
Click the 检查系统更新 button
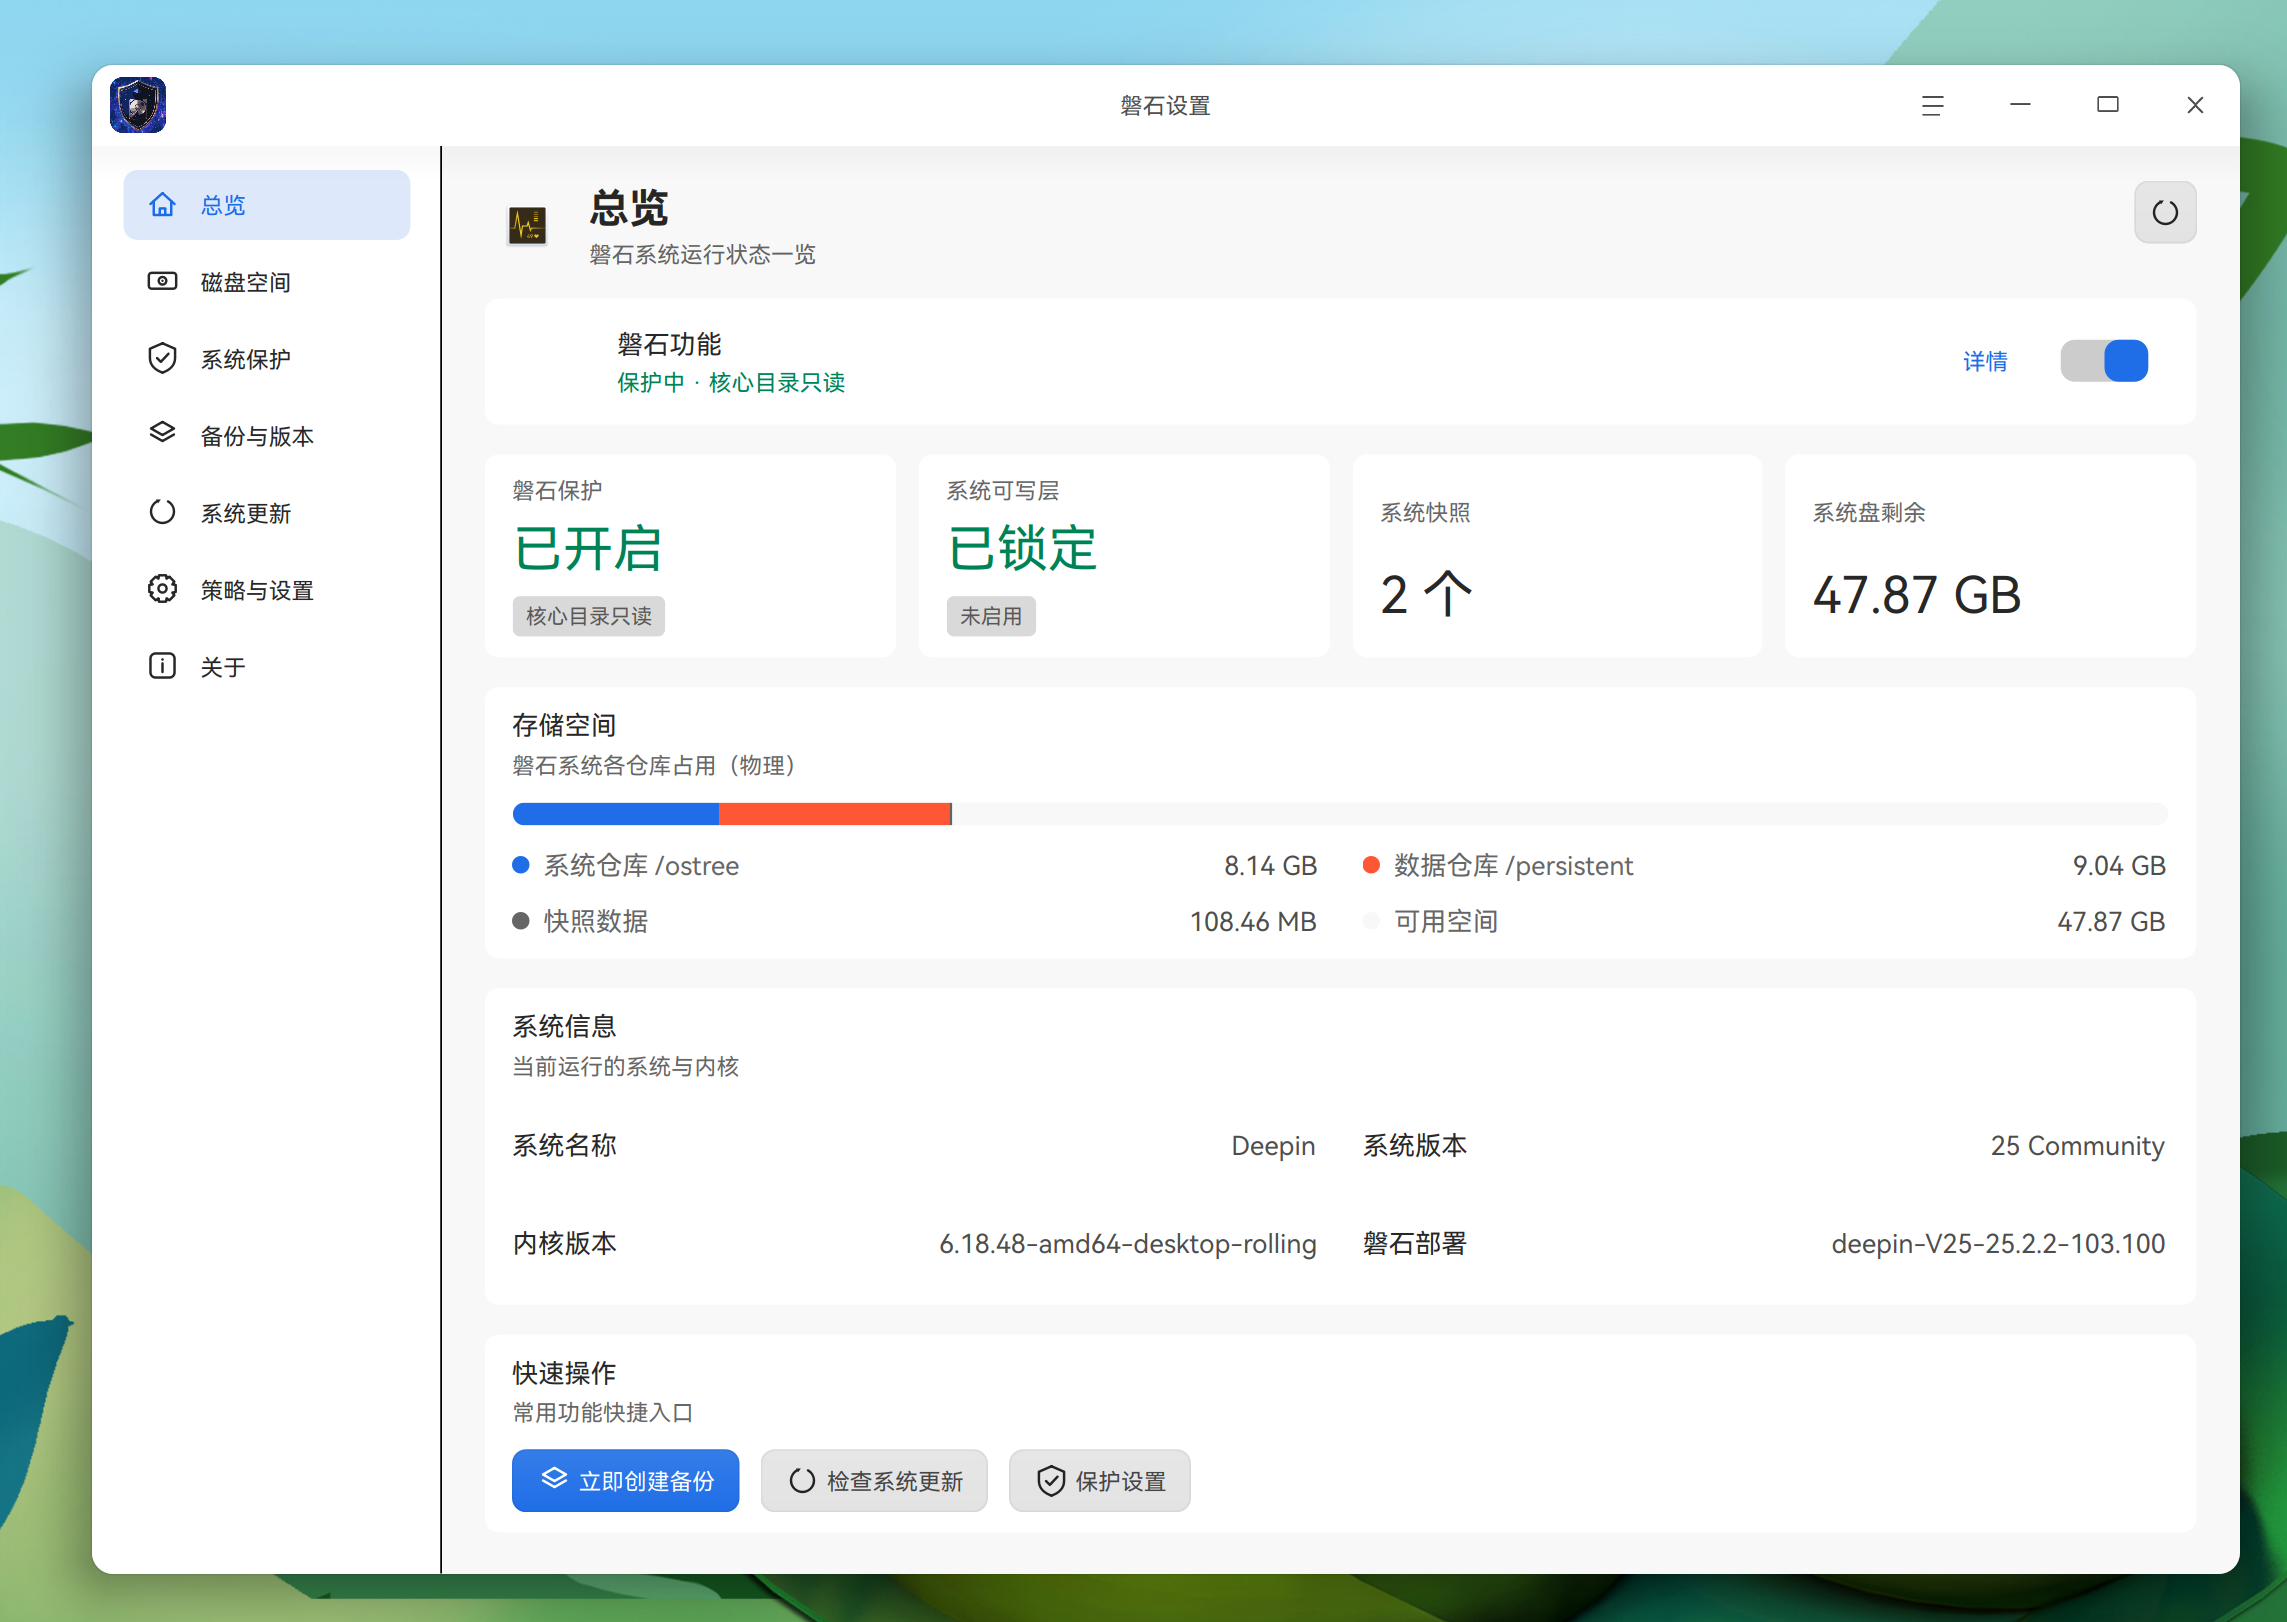(874, 1480)
